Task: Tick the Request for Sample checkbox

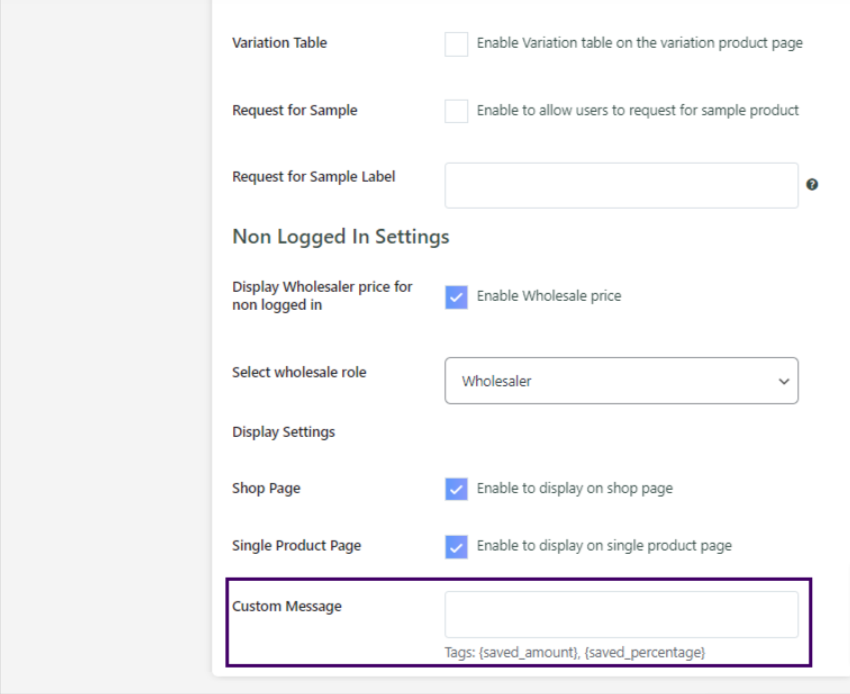Action: tap(456, 111)
